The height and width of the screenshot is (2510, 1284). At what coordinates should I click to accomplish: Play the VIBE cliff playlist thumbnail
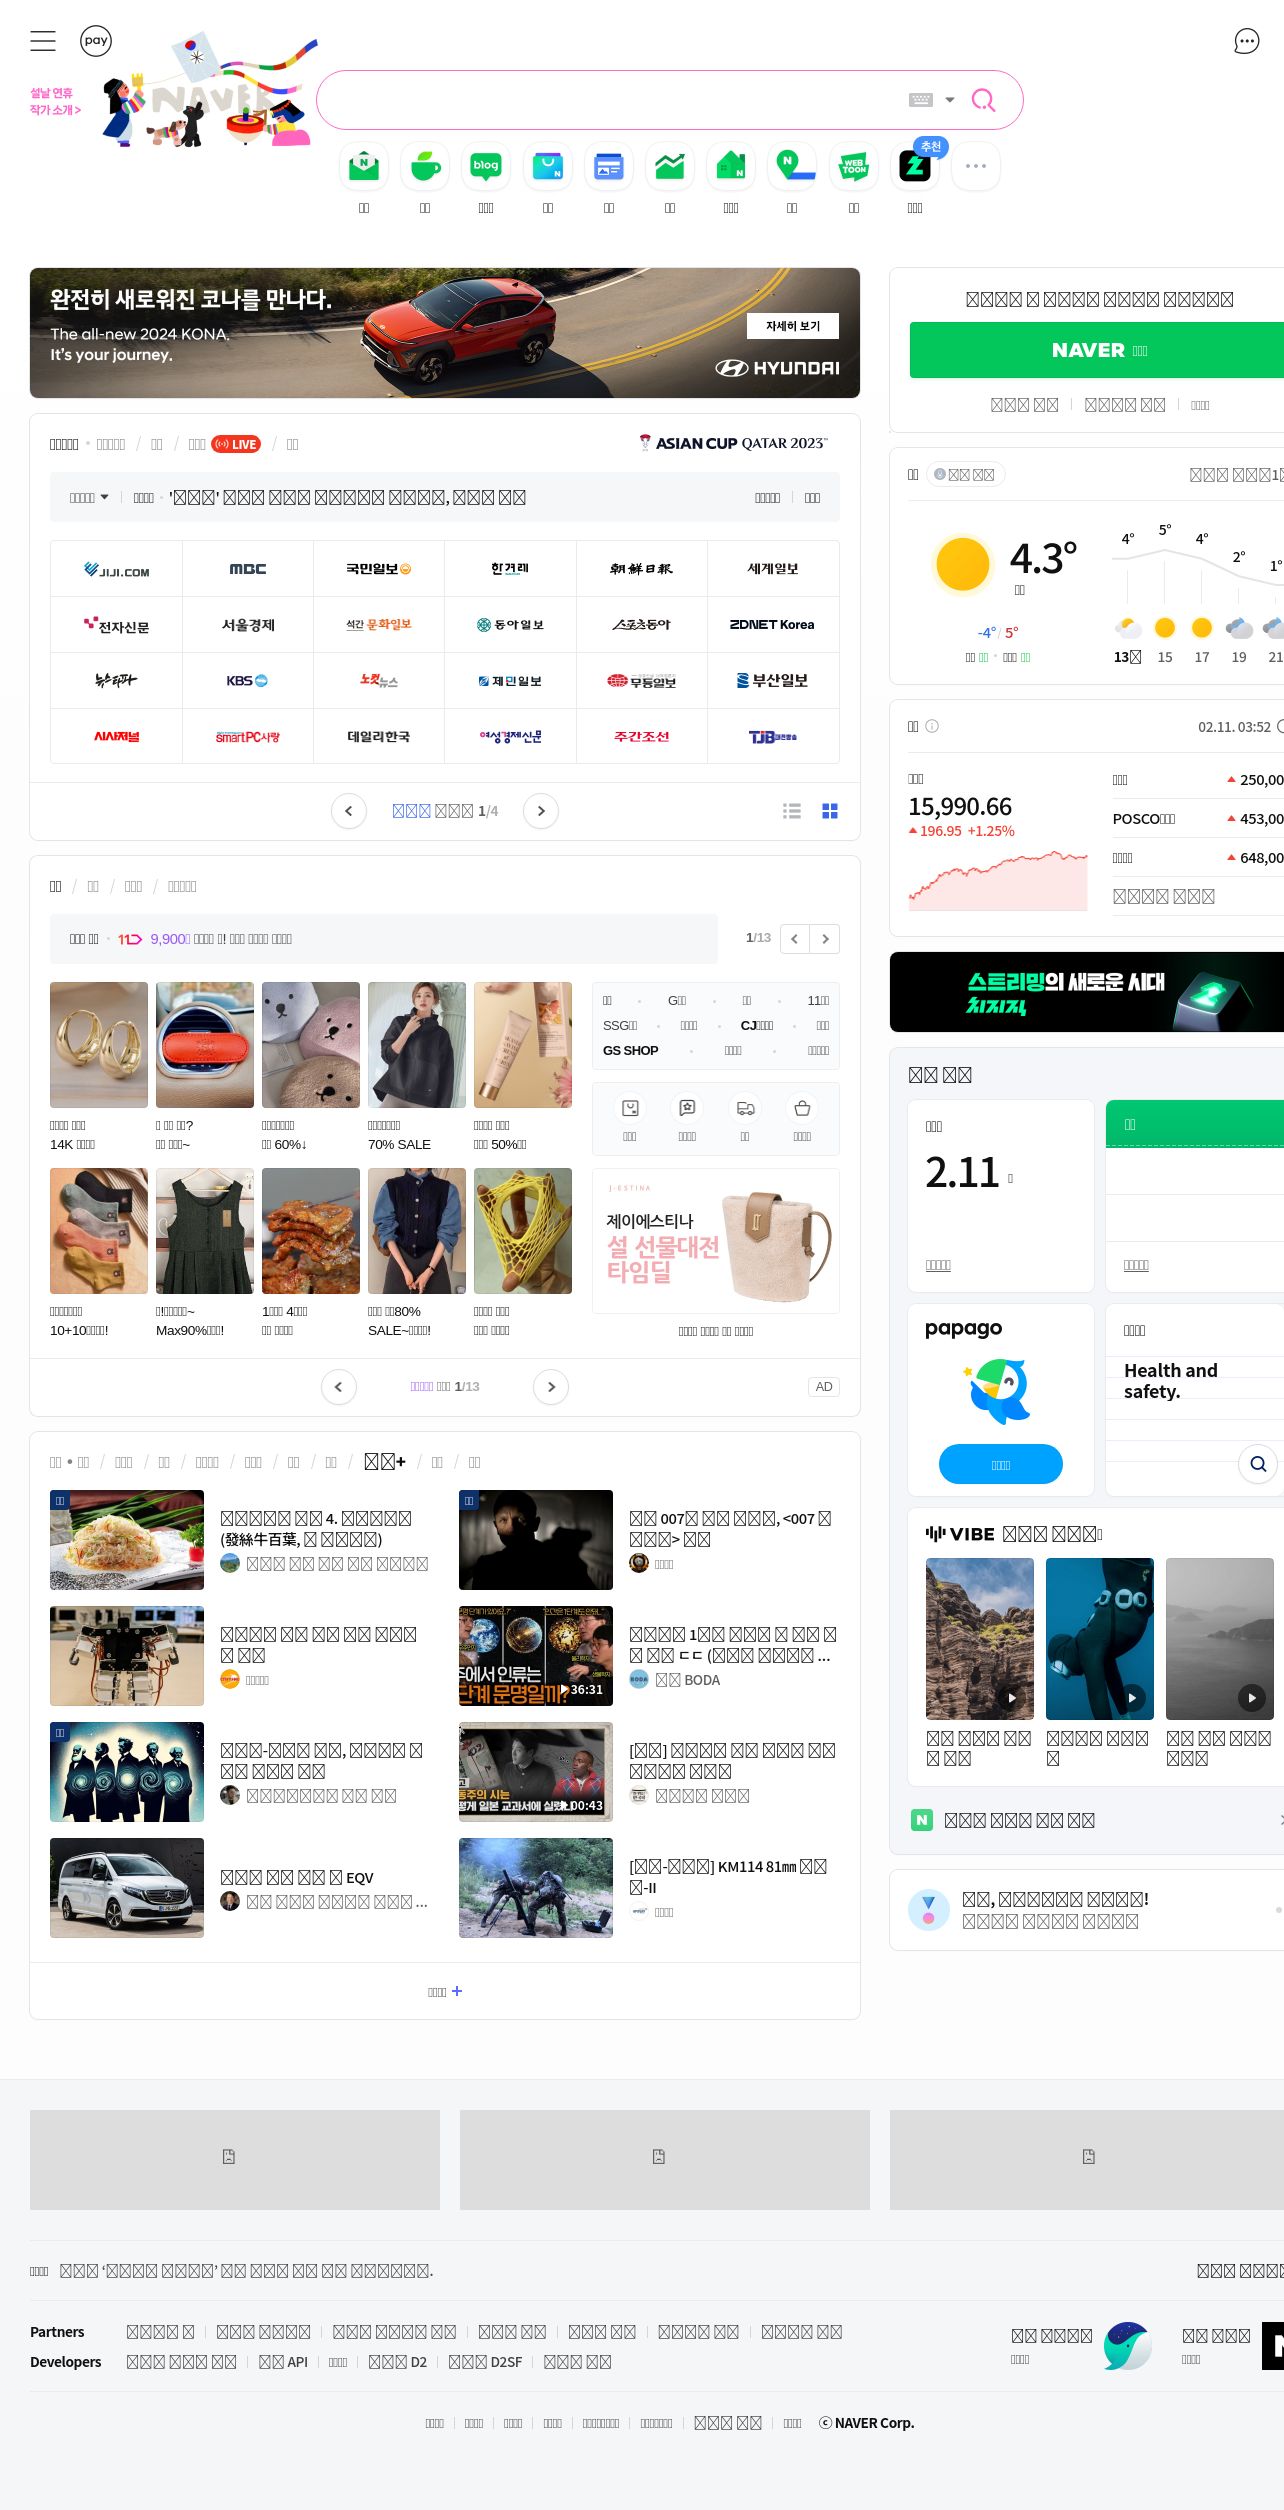[x=980, y=1639]
